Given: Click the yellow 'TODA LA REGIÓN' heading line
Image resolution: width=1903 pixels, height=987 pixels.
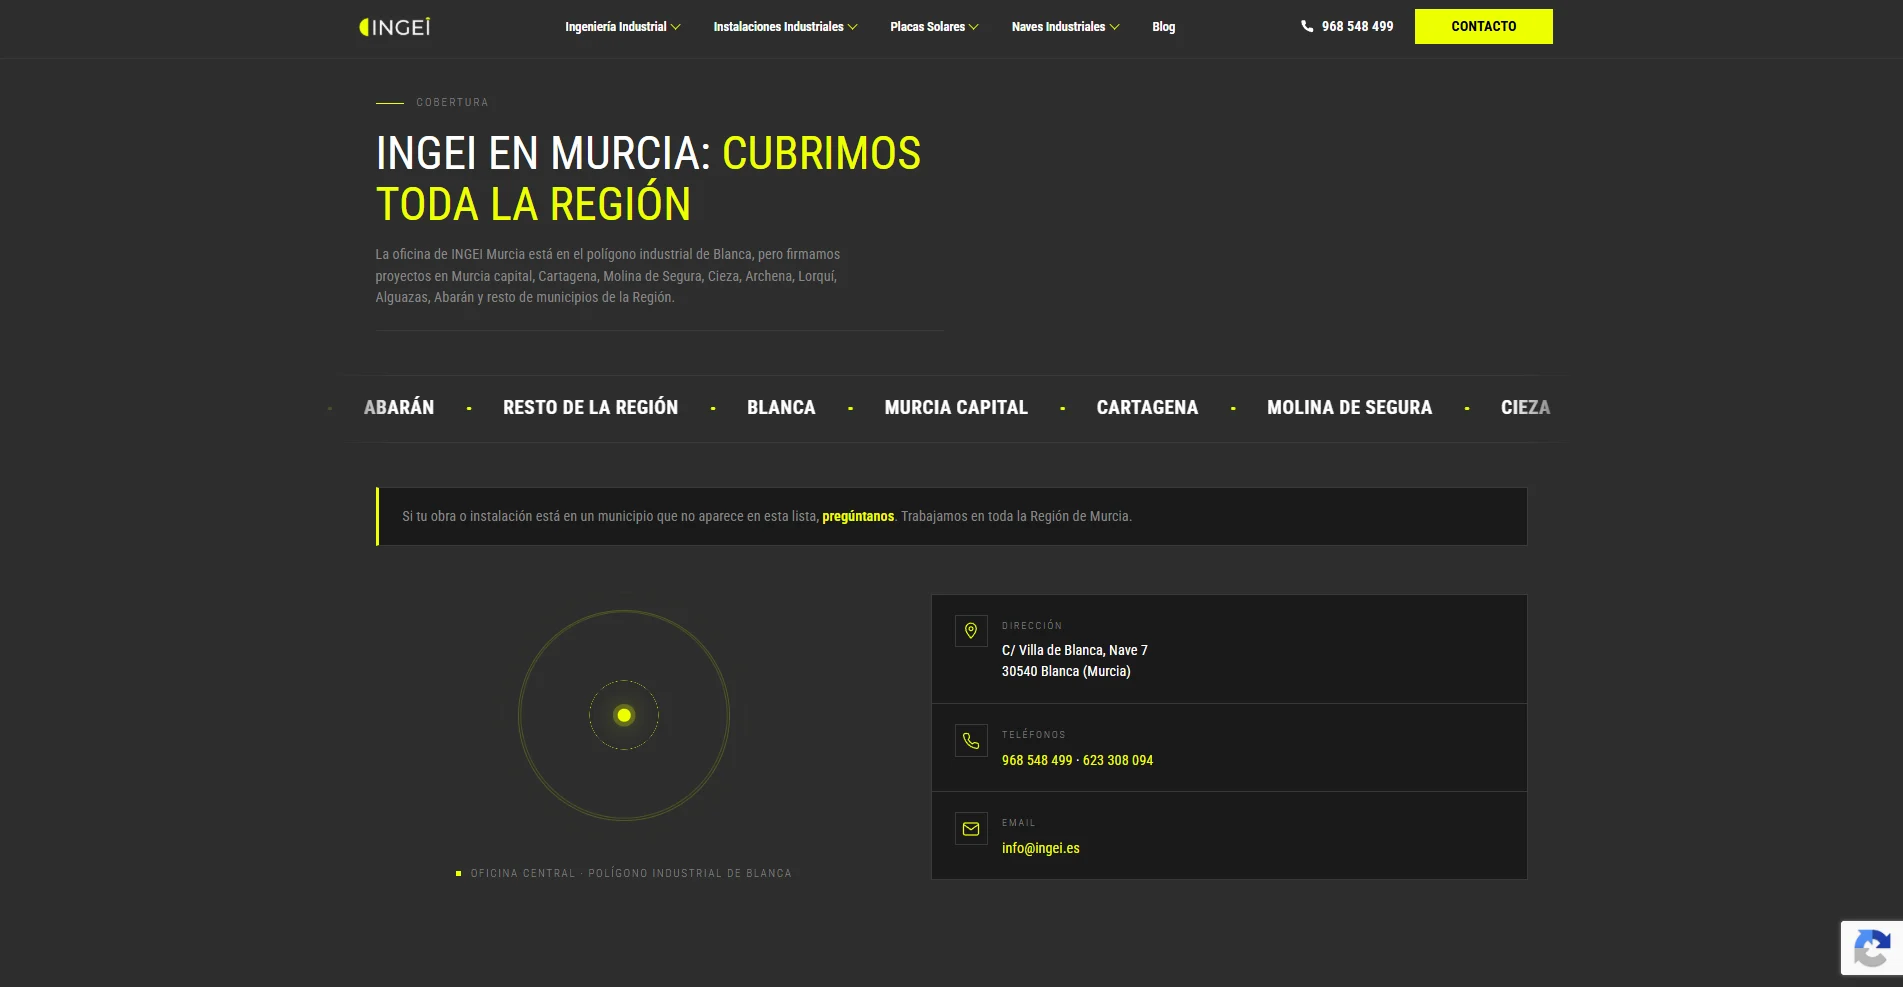Looking at the screenshot, I should click(533, 205).
